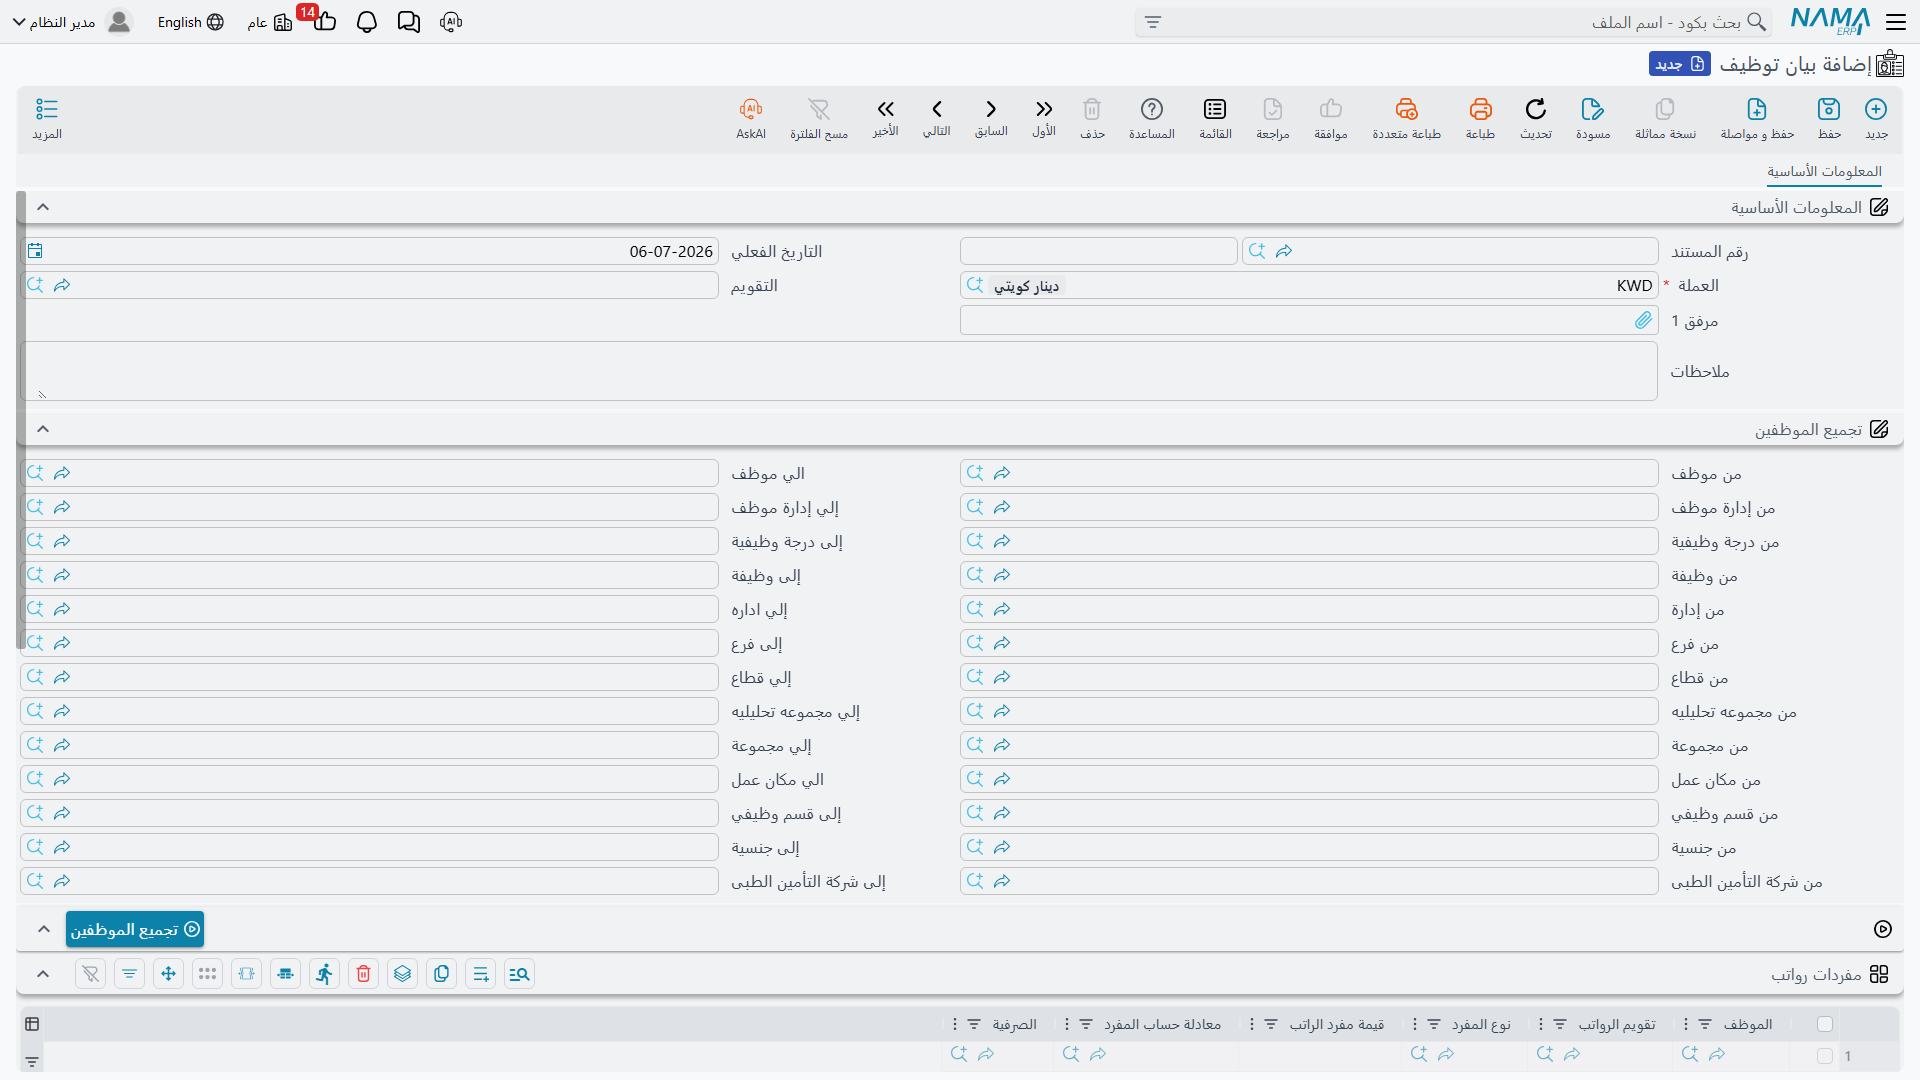Click the تحديث refresh icon

(x=1536, y=118)
